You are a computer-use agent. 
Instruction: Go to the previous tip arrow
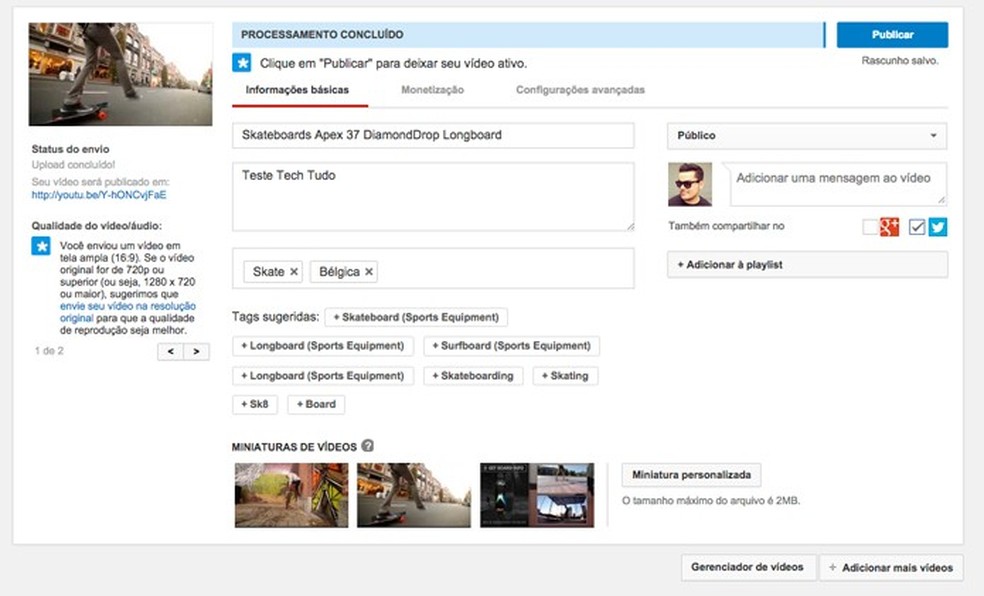(x=171, y=351)
